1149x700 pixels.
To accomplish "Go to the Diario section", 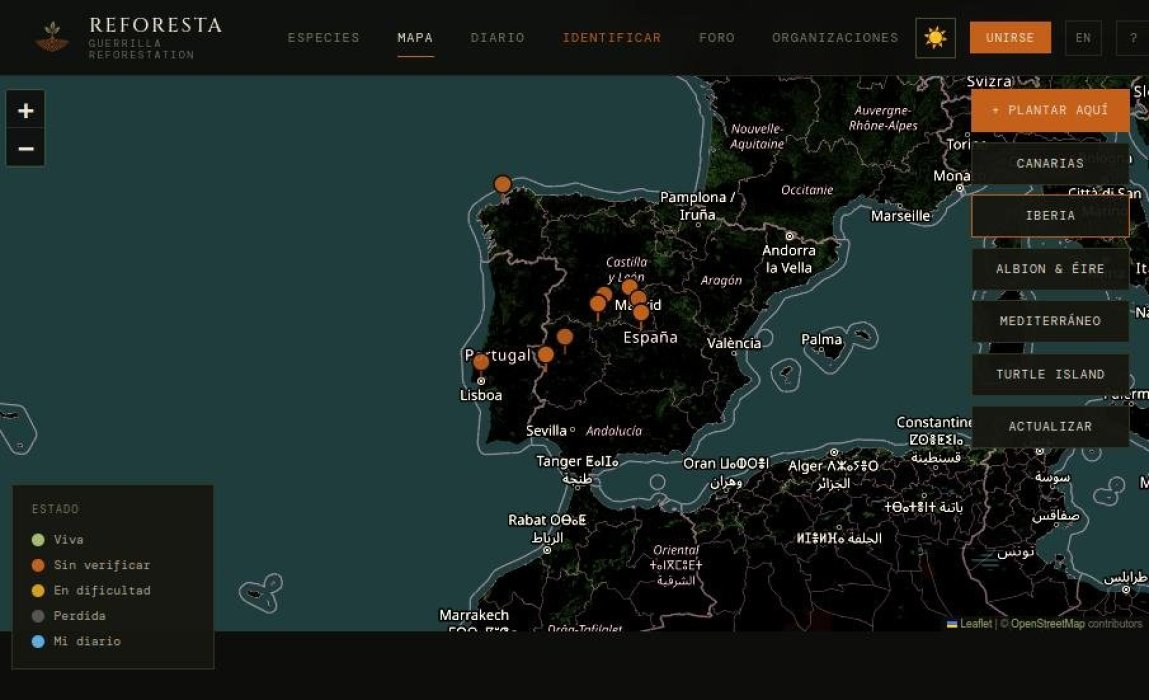I will click(x=498, y=37).
